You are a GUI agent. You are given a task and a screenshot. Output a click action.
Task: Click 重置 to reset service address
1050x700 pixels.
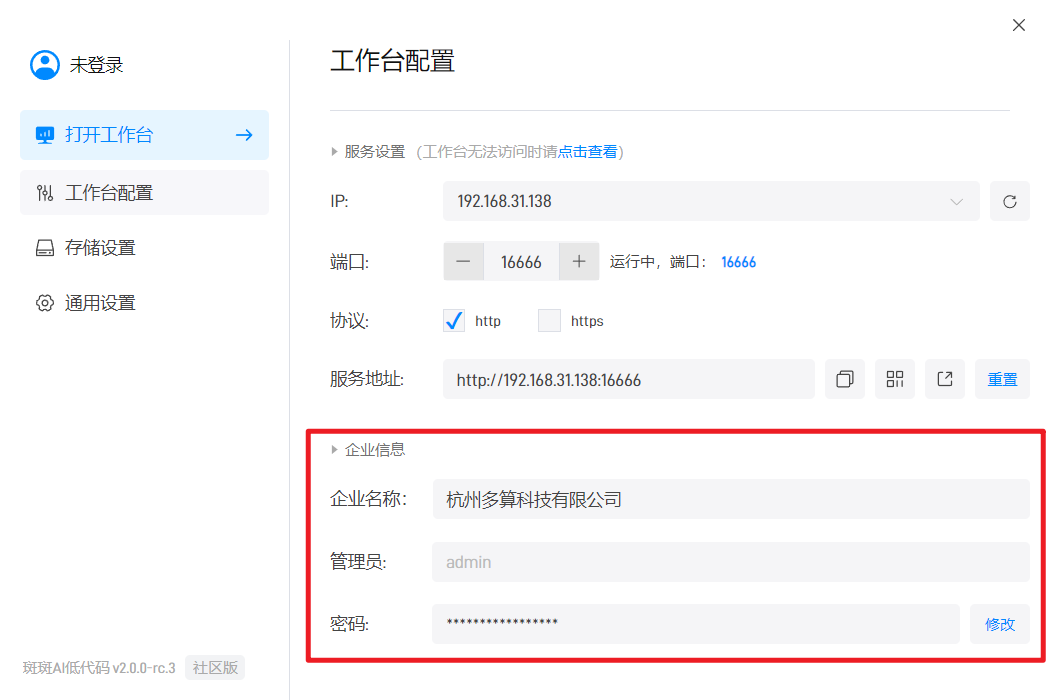[1002, 379]
